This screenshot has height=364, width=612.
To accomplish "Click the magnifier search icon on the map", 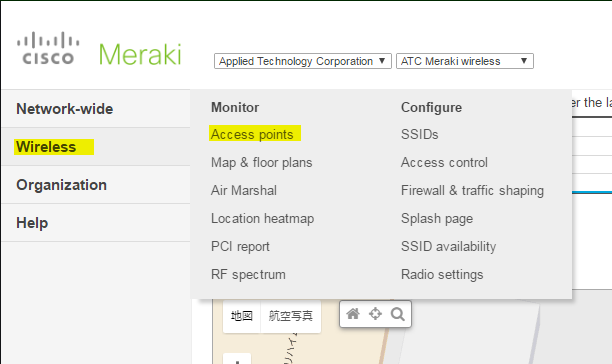I will (398, 314).
